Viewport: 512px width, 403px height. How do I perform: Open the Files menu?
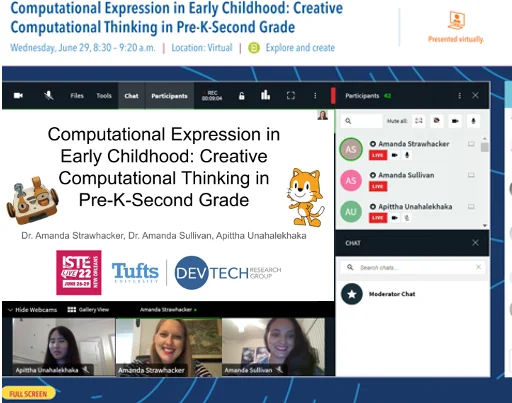pyautogui.click(x=77, y=96)
